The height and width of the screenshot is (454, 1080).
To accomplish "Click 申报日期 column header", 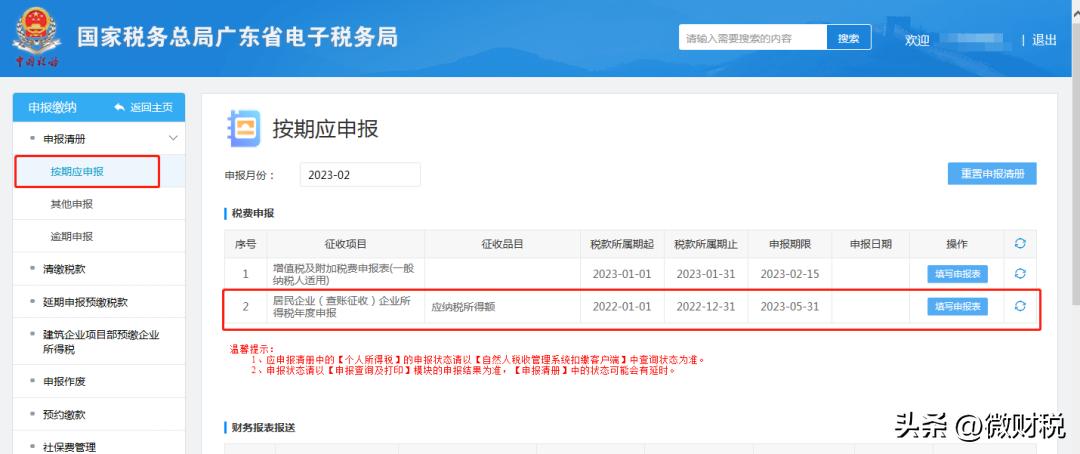I will (870, 244).
